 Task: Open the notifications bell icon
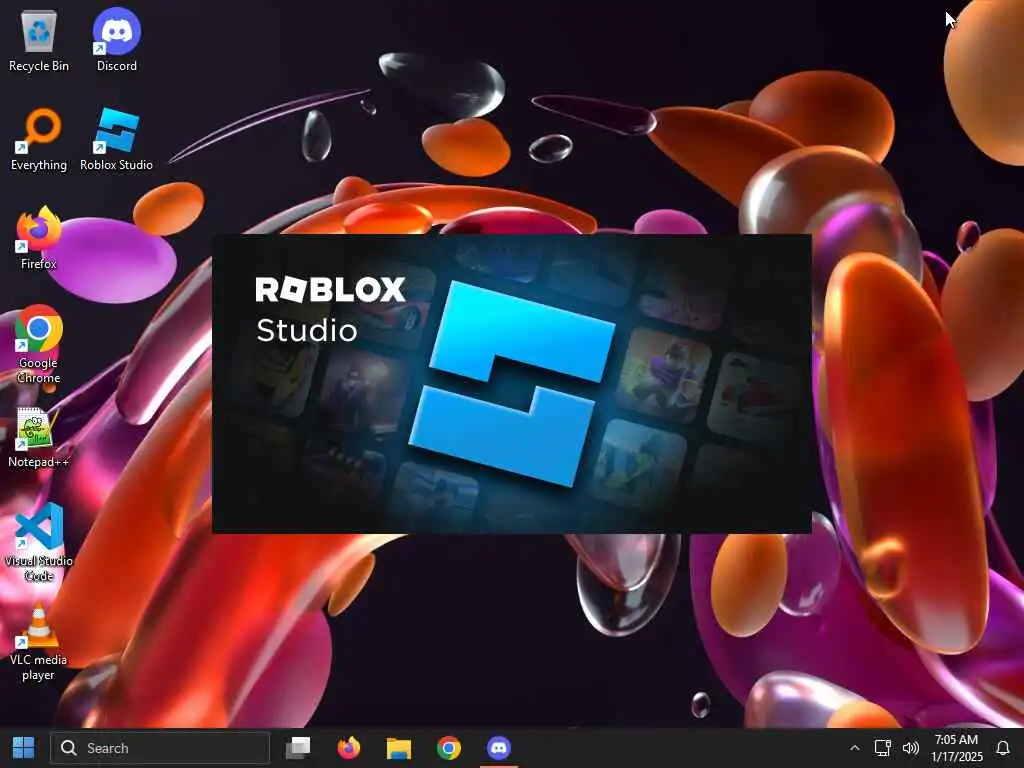point(1003,748)
